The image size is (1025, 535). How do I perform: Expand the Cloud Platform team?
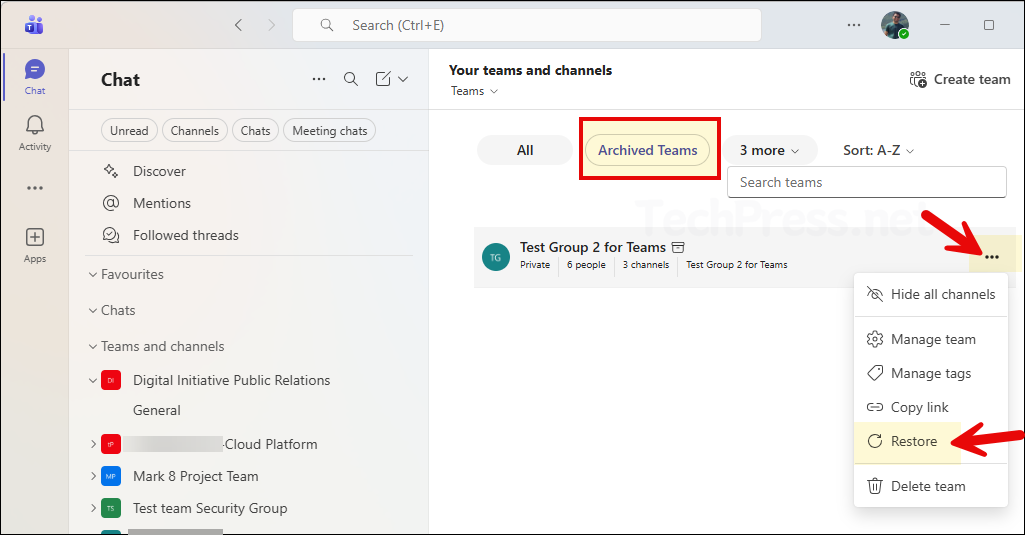click(x=93, y=444)
